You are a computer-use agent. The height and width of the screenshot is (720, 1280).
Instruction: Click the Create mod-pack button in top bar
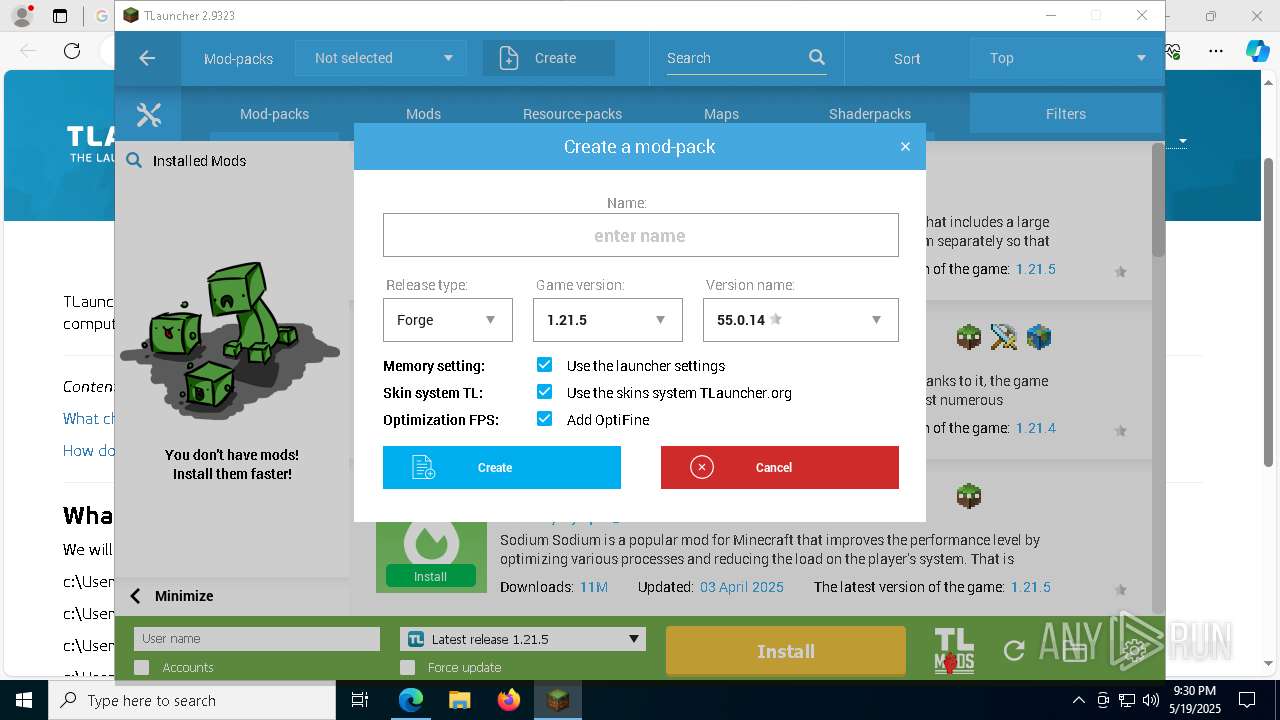[549, 58]
